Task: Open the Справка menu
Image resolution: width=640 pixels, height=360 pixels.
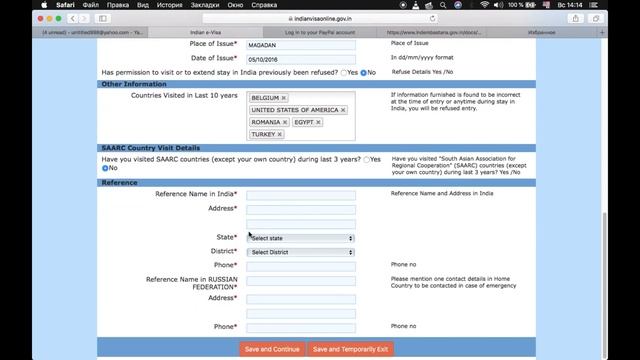Action: click(264, 5)
